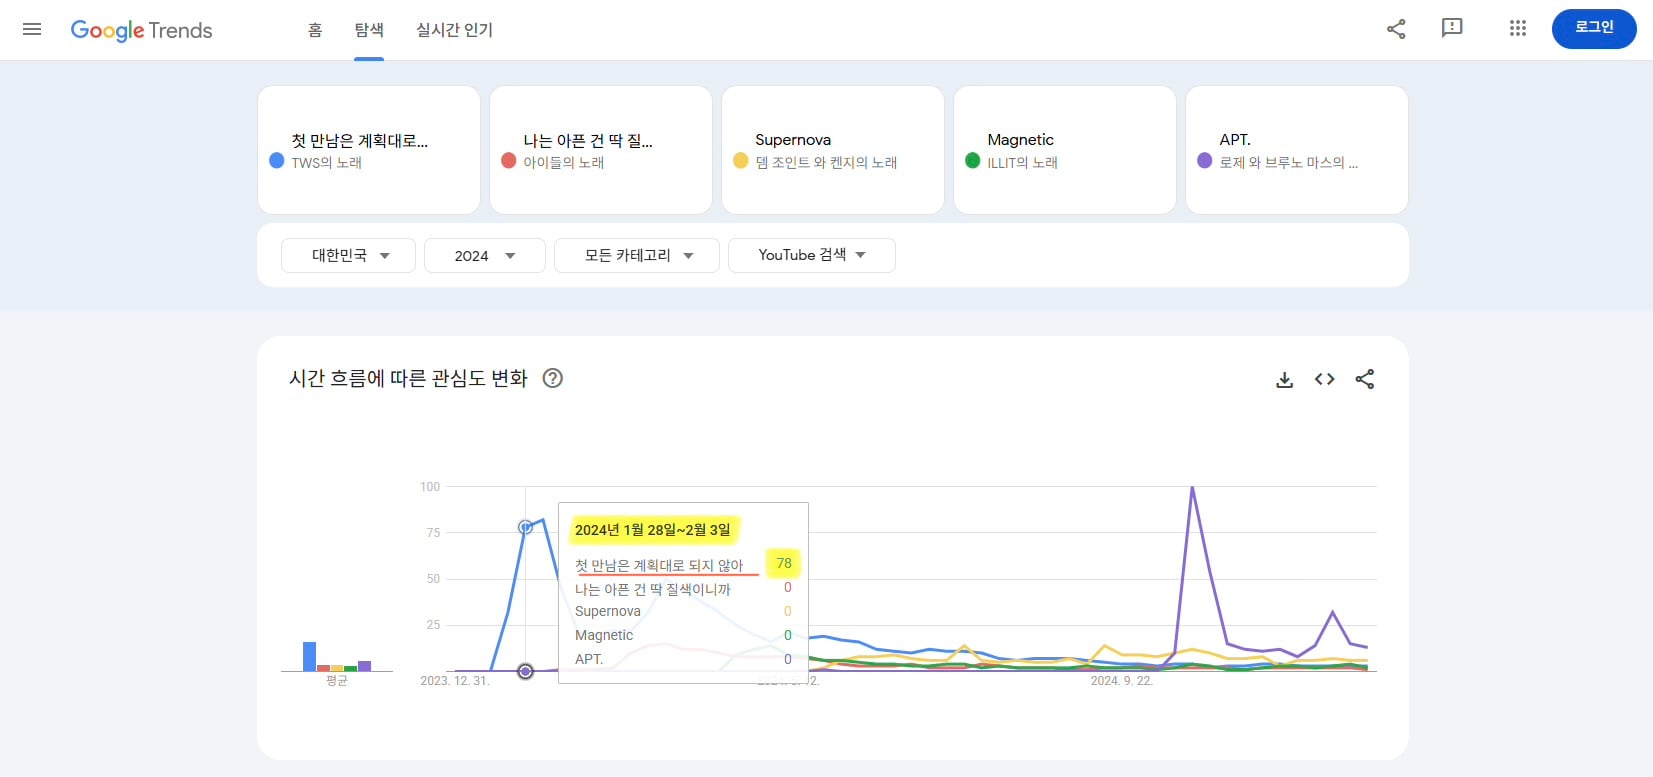Click the blue average bar above 평균
The image size is (1653, 777).
[310, 656]
